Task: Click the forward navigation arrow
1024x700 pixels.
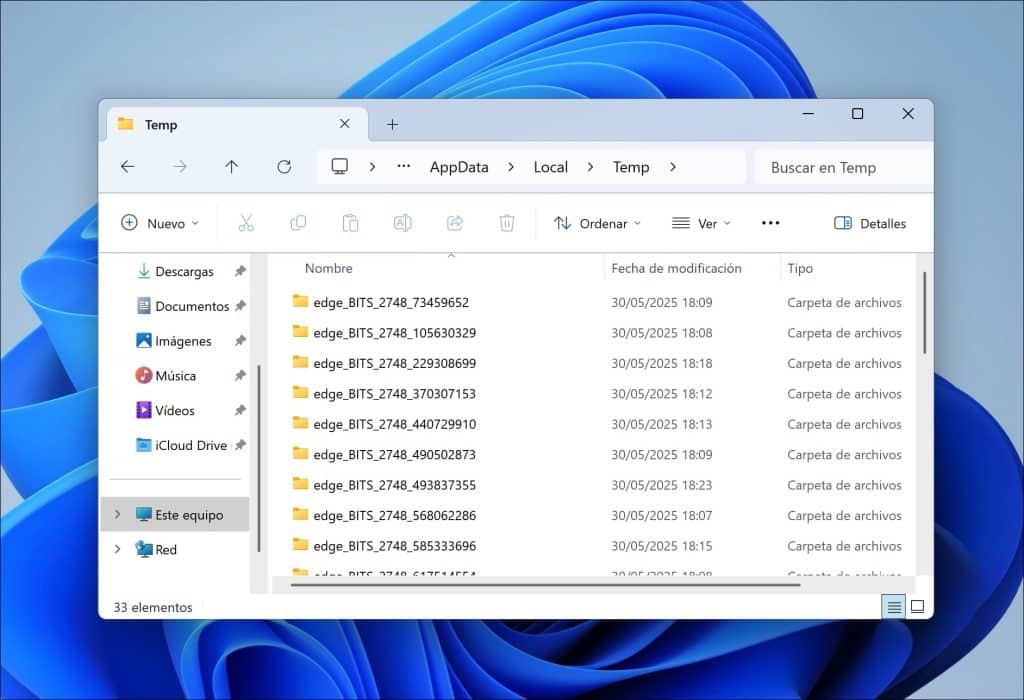Action: point(180,167)
